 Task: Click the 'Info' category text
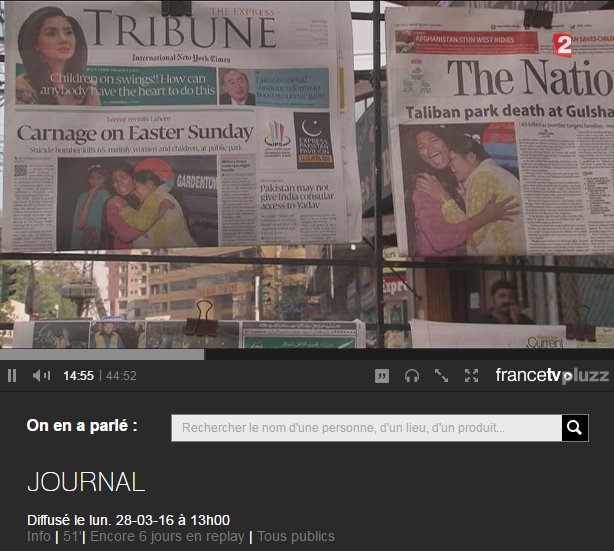pyautogui.click(x=39, y=536)
